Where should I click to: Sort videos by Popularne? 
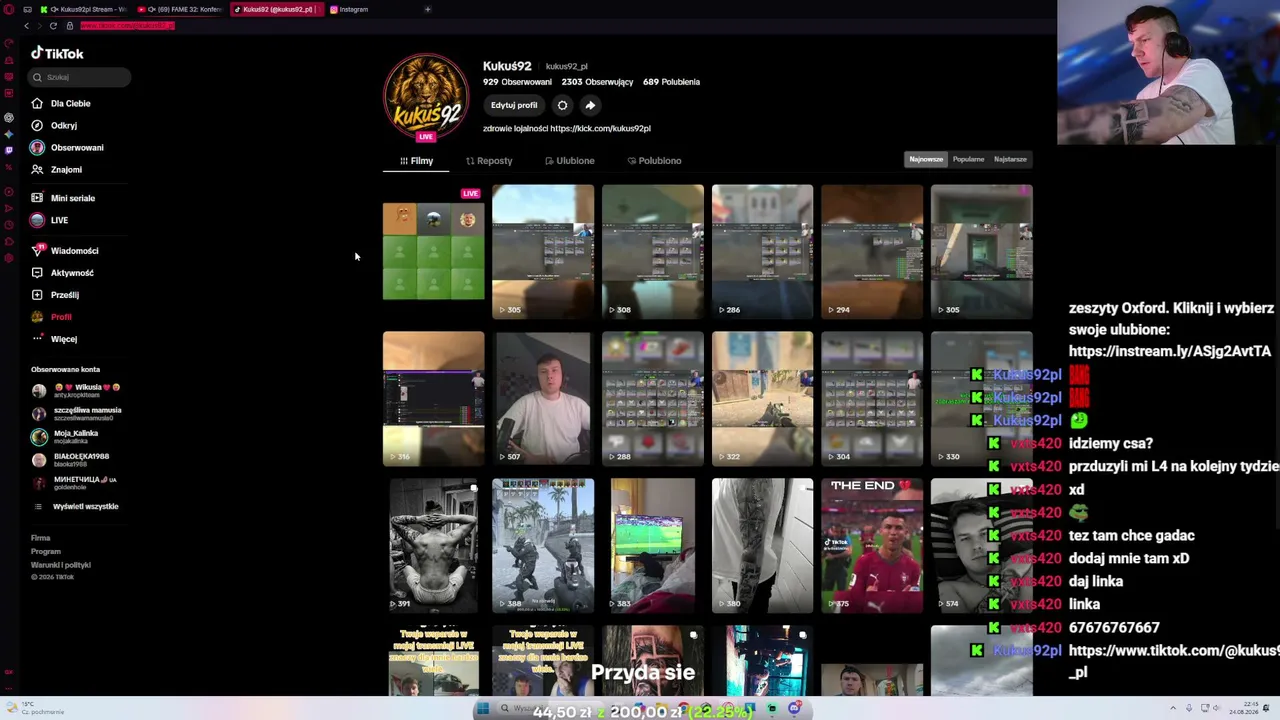coord(968,159)
